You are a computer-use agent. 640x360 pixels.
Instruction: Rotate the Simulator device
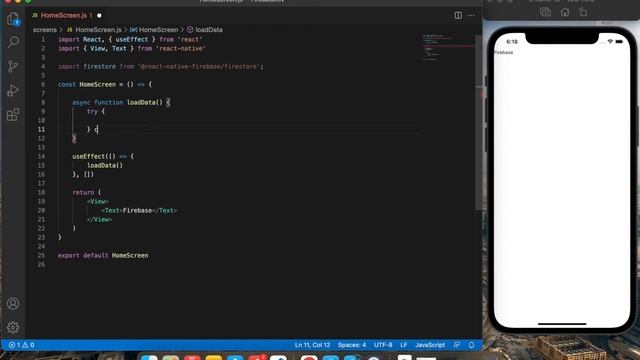coord(583,12)
